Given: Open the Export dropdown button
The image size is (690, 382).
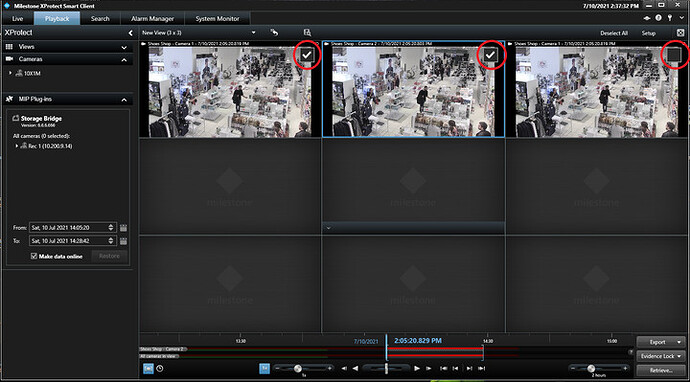Looking at the screenshot, I should point(661,342).
